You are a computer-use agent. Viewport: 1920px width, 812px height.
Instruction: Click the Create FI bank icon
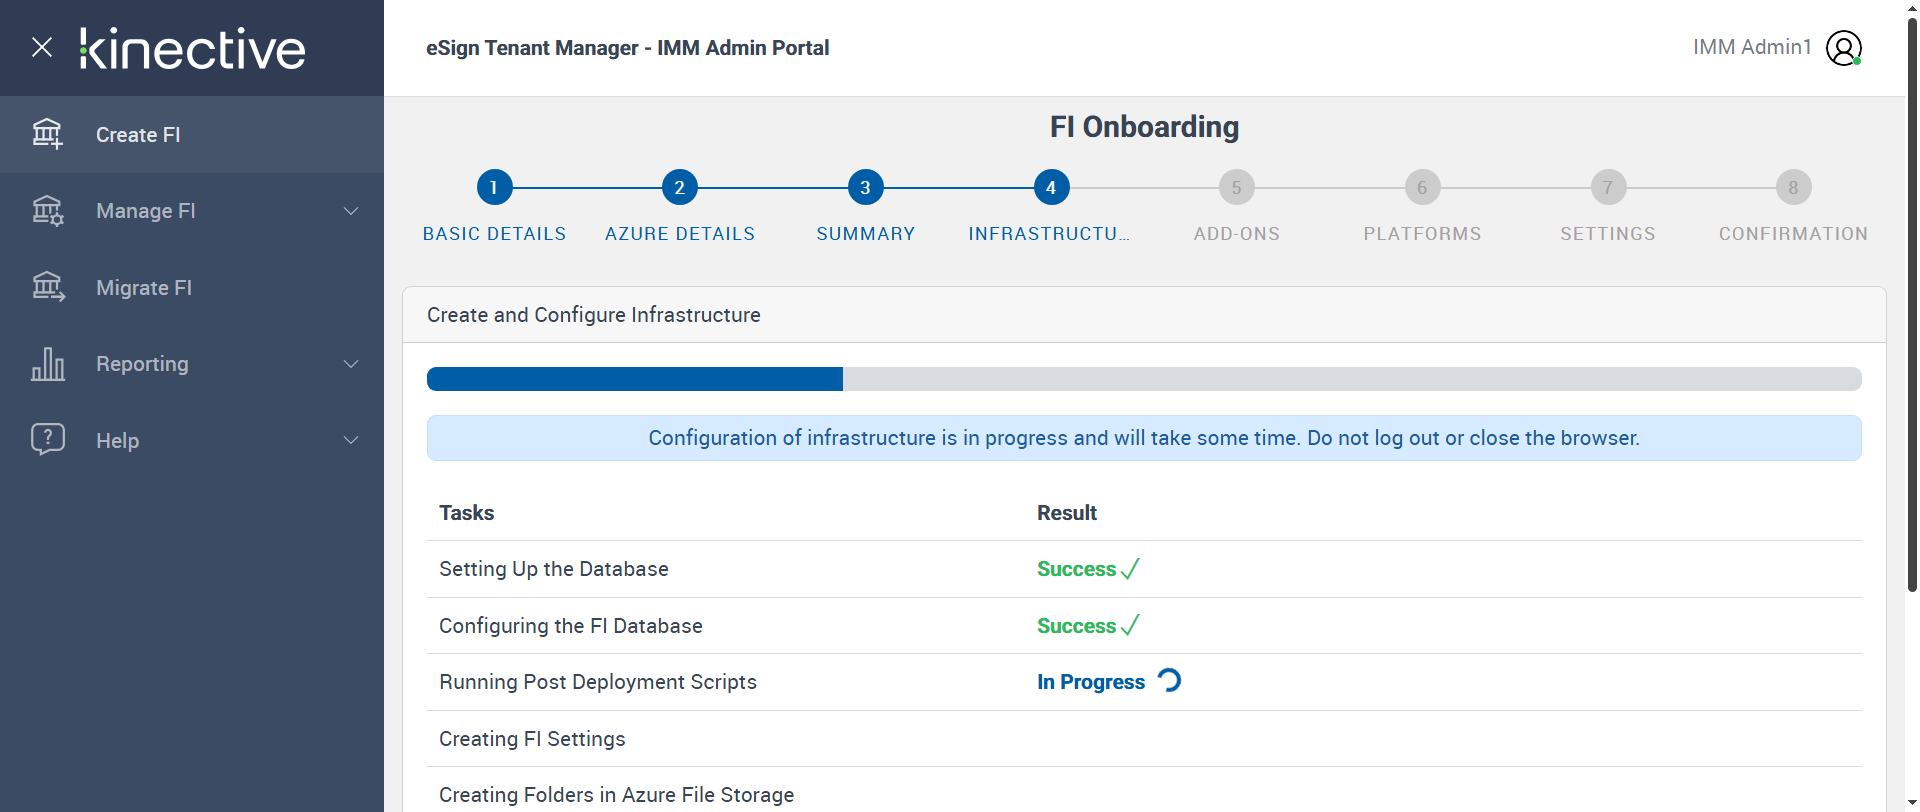click(x=47, y=134)
